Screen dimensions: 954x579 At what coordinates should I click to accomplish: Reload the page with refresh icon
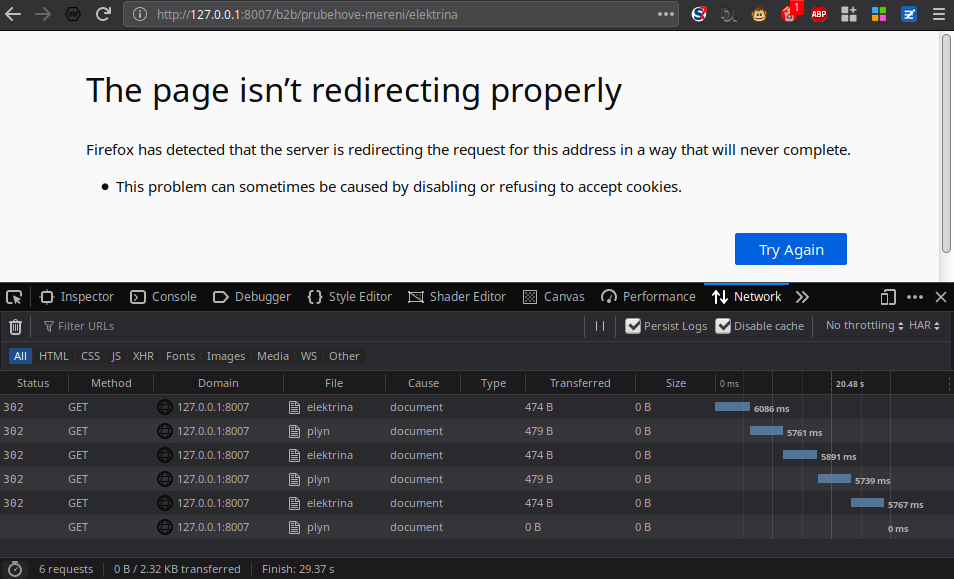[103, 14]
